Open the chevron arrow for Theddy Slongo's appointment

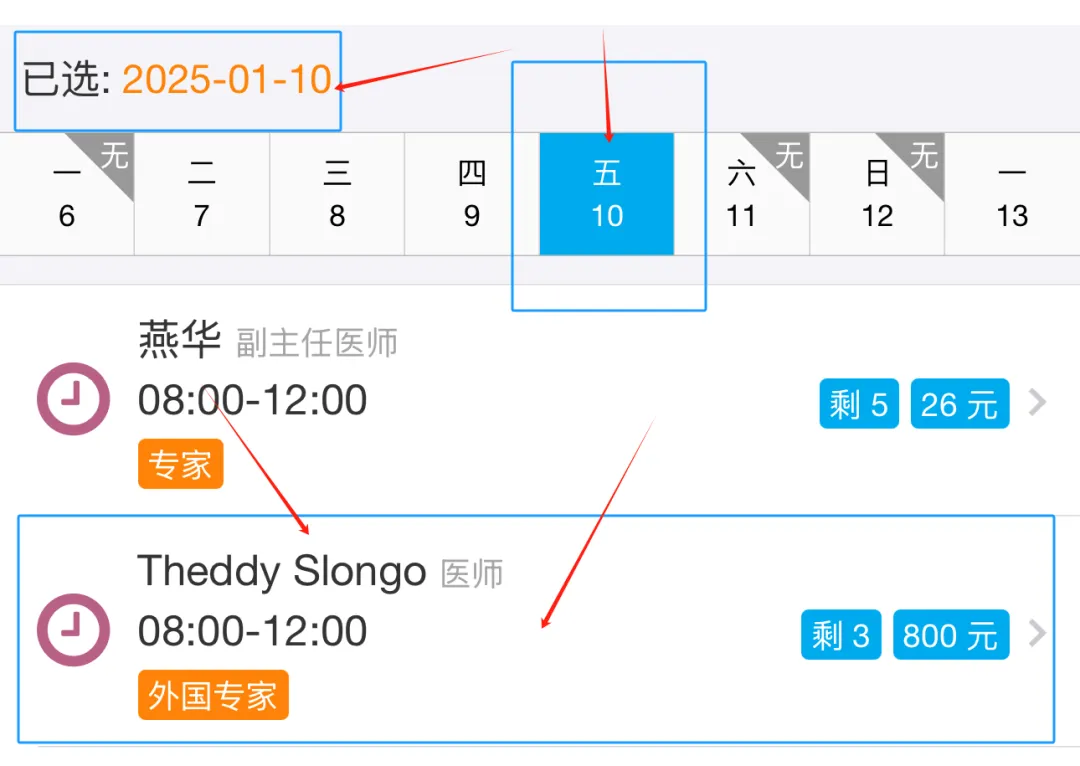coord(1037,633)
